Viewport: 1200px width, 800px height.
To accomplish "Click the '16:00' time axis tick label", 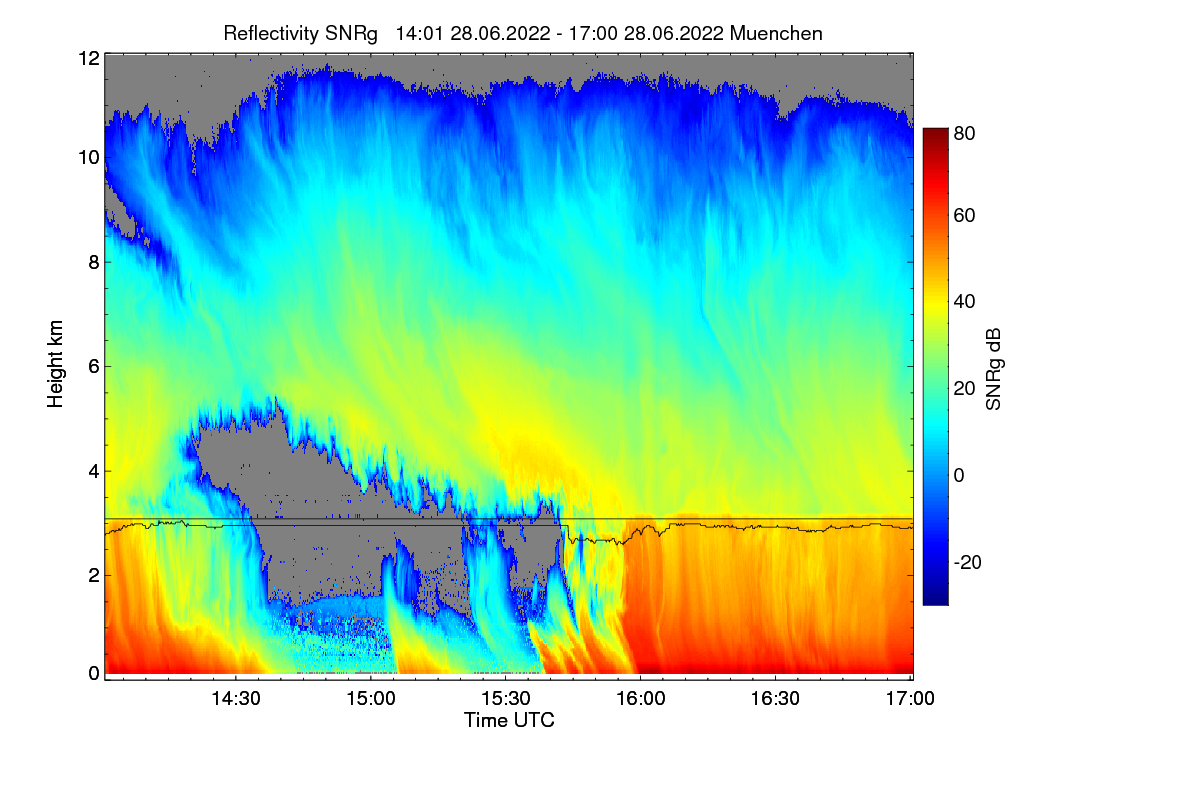I will pyautogui.click(x=640, y=698).
